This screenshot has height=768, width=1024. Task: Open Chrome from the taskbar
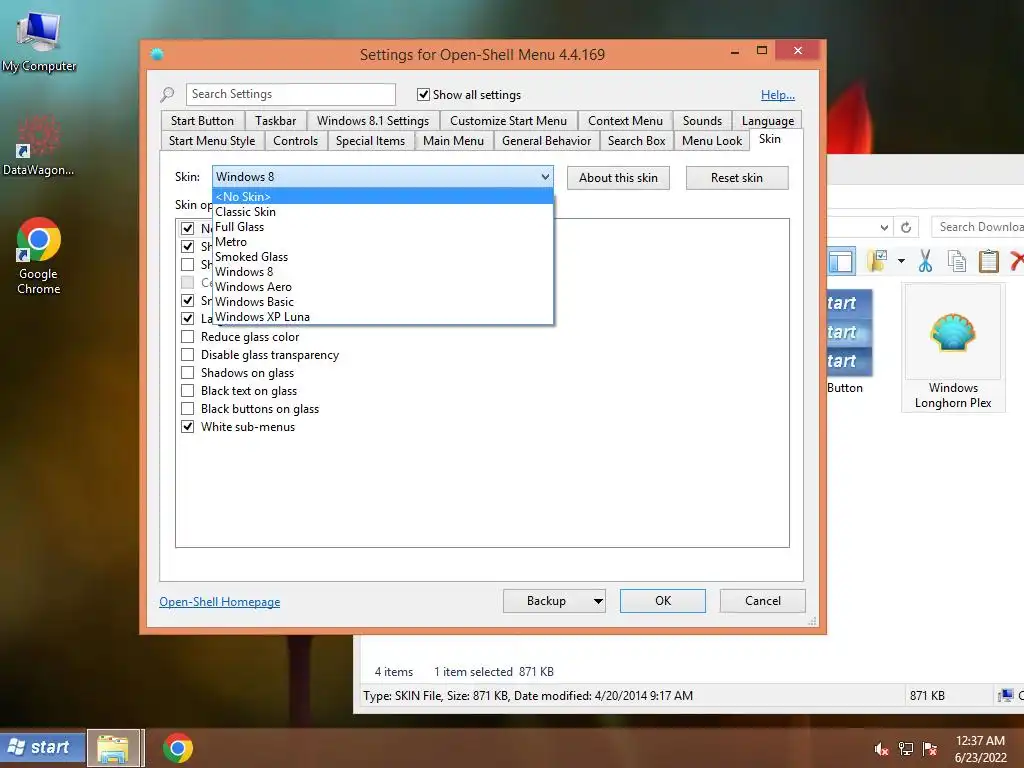[x=178, y=748]
